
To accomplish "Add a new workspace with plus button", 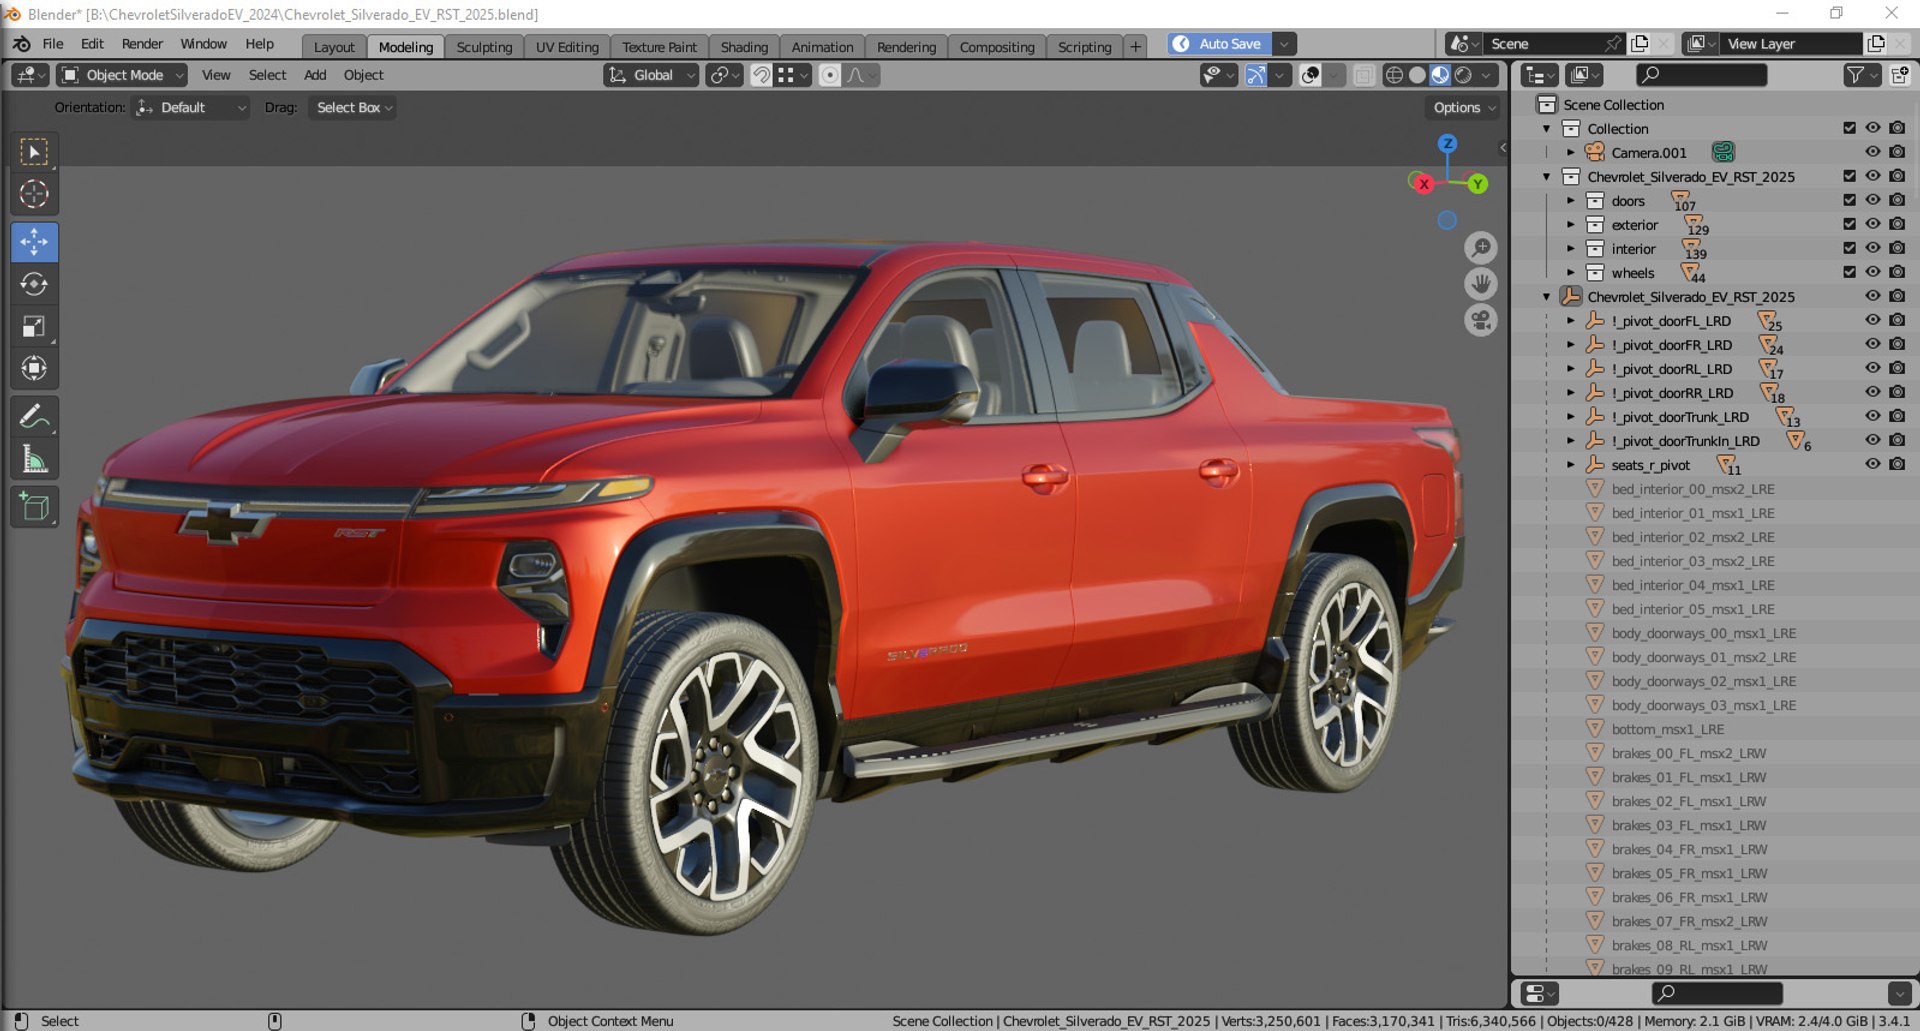I will [x=1135, y=47].
